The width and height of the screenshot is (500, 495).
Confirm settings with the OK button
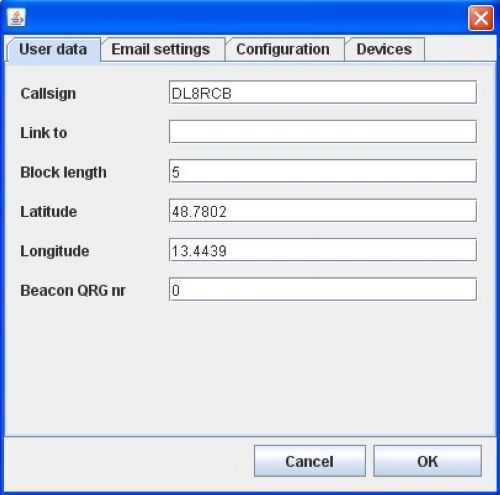tap(428, 461)
